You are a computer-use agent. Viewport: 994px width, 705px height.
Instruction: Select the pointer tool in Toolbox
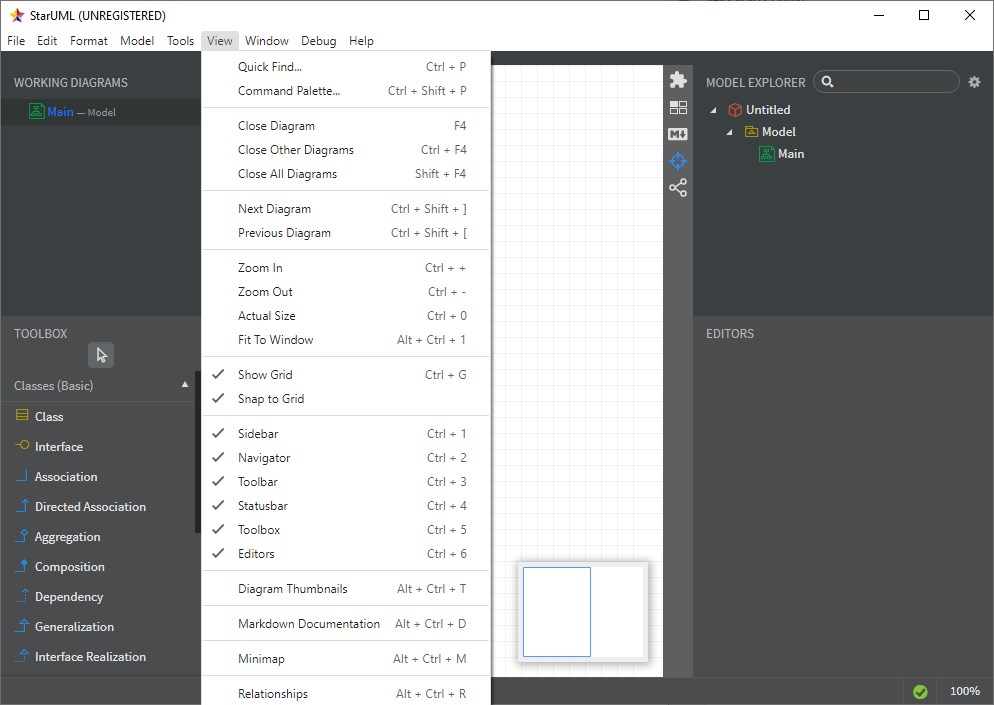click(101, 355)
